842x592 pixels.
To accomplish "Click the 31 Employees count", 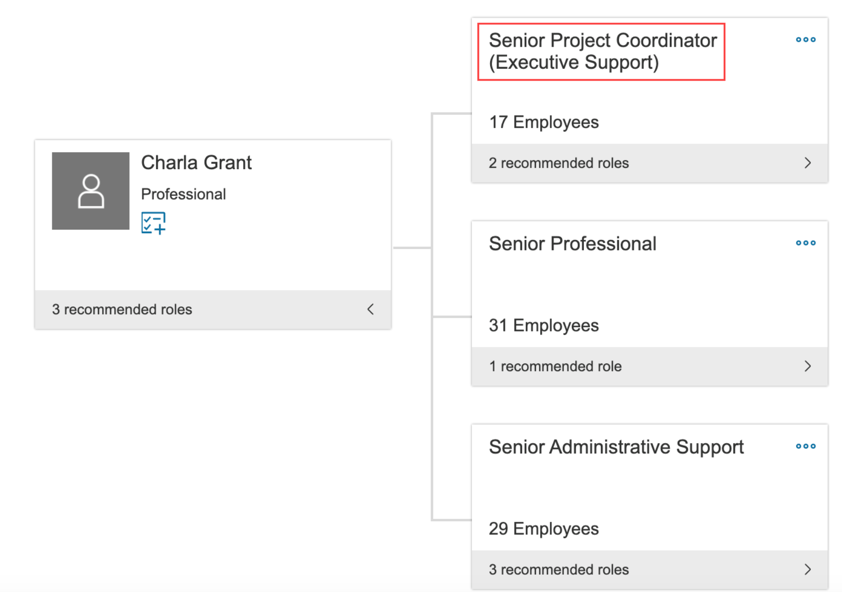I will (x=543, y=326).
